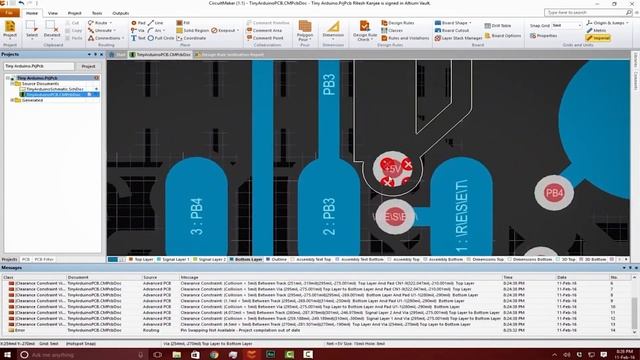Viewport: 640px width, 360px height.
Task: Switch to the PCB Filter panel tab
Action: pyautogui.click(x=44, y=259)
